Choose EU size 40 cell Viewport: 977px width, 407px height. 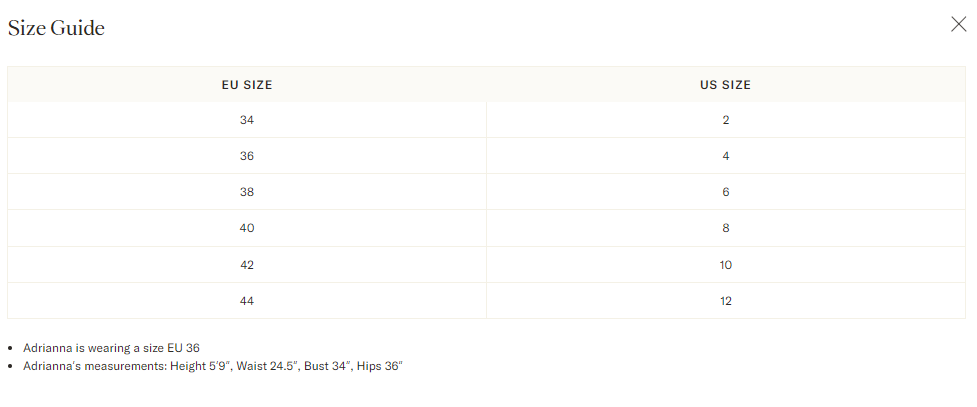coord(247,228)
